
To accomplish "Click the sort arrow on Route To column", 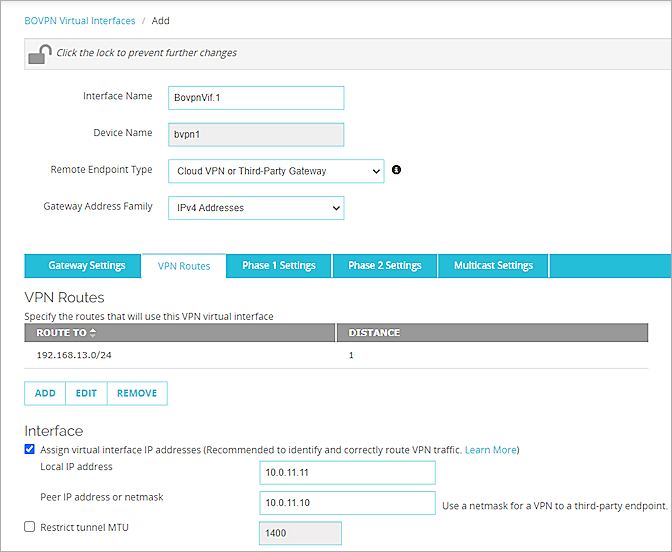I will pos(94,333).
